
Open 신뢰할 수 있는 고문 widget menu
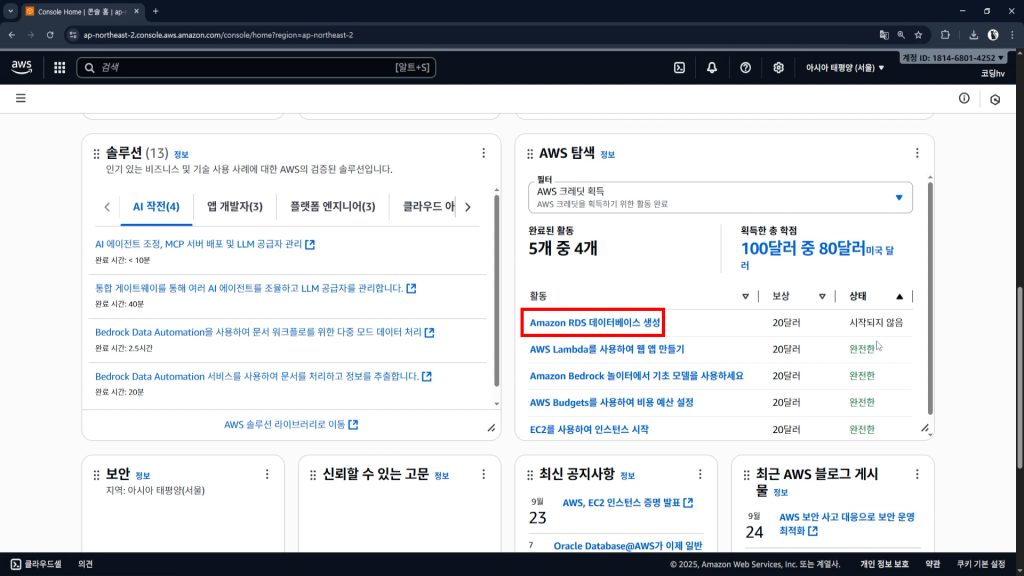[x=483, y=474]
